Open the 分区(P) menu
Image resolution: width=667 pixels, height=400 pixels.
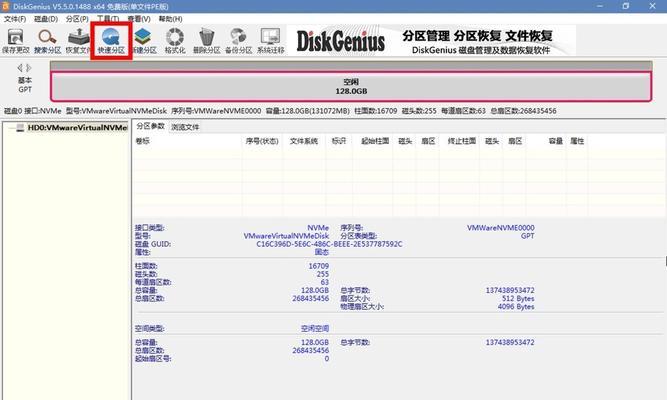pos(77,19)
